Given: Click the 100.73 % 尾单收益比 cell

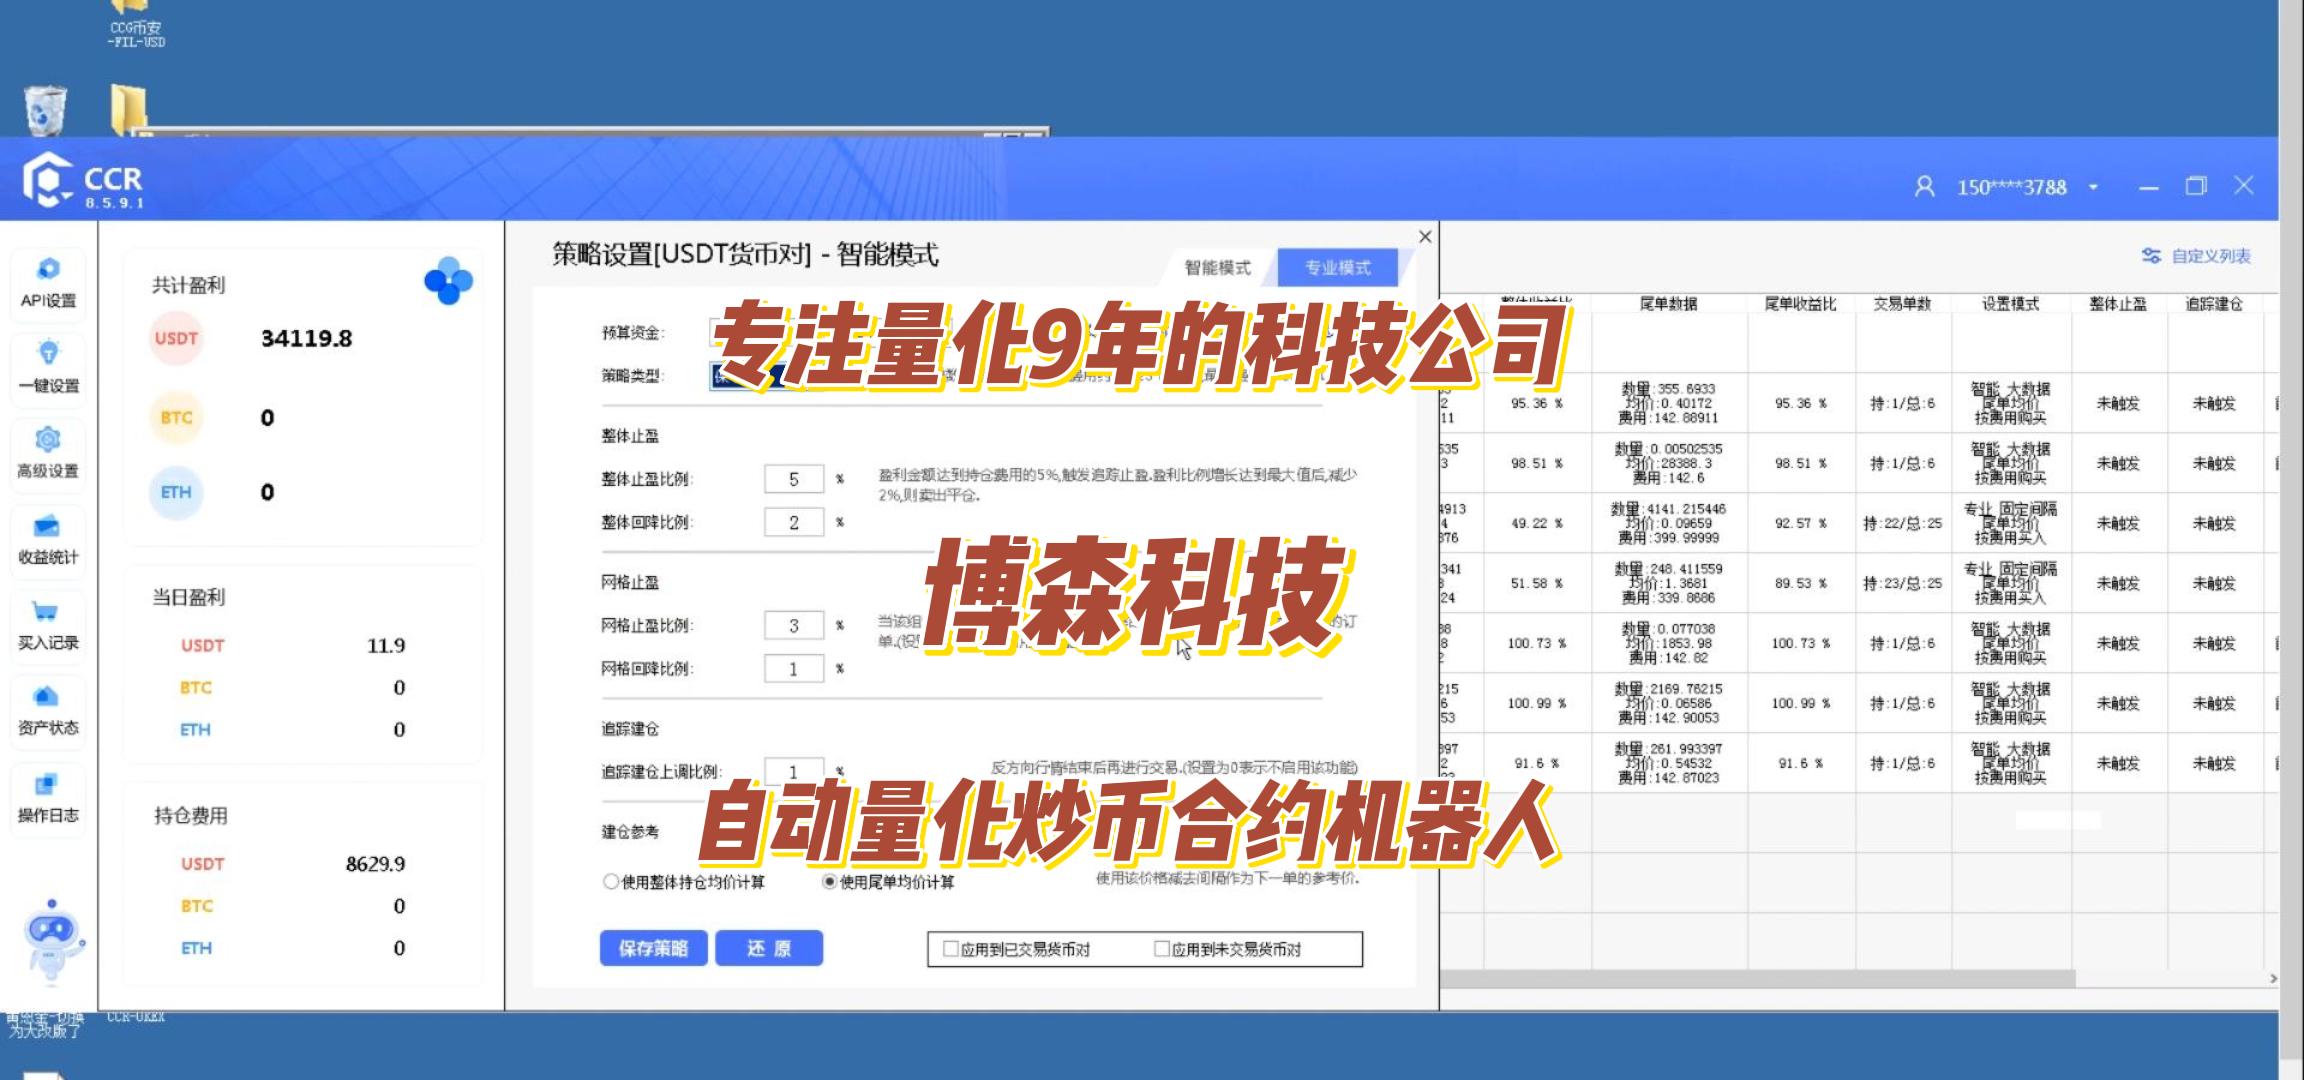Looking at the screenshot, I should [1800, 643].
